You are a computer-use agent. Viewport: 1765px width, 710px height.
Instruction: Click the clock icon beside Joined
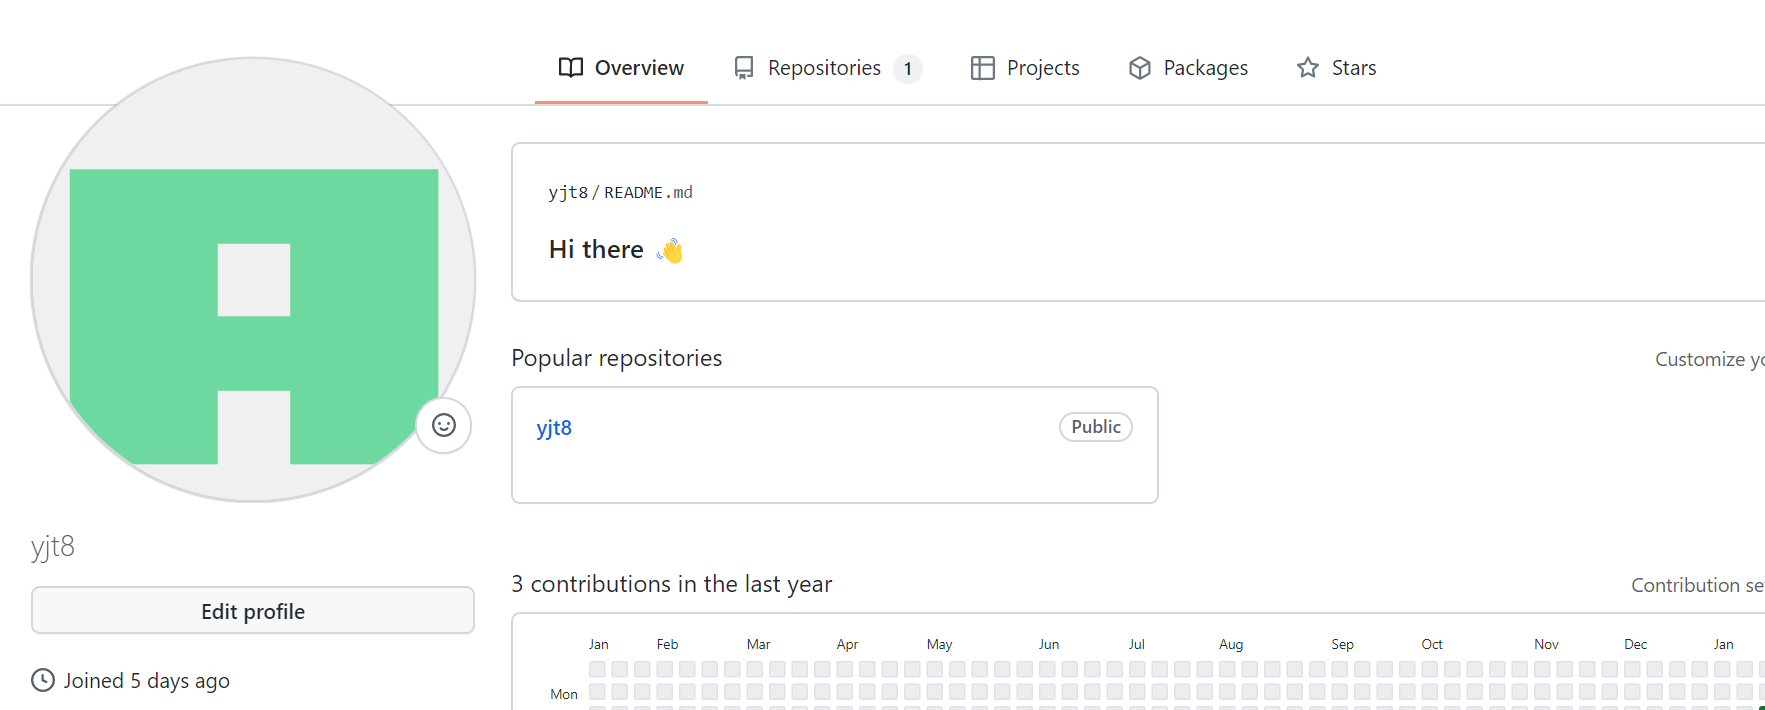43,680
